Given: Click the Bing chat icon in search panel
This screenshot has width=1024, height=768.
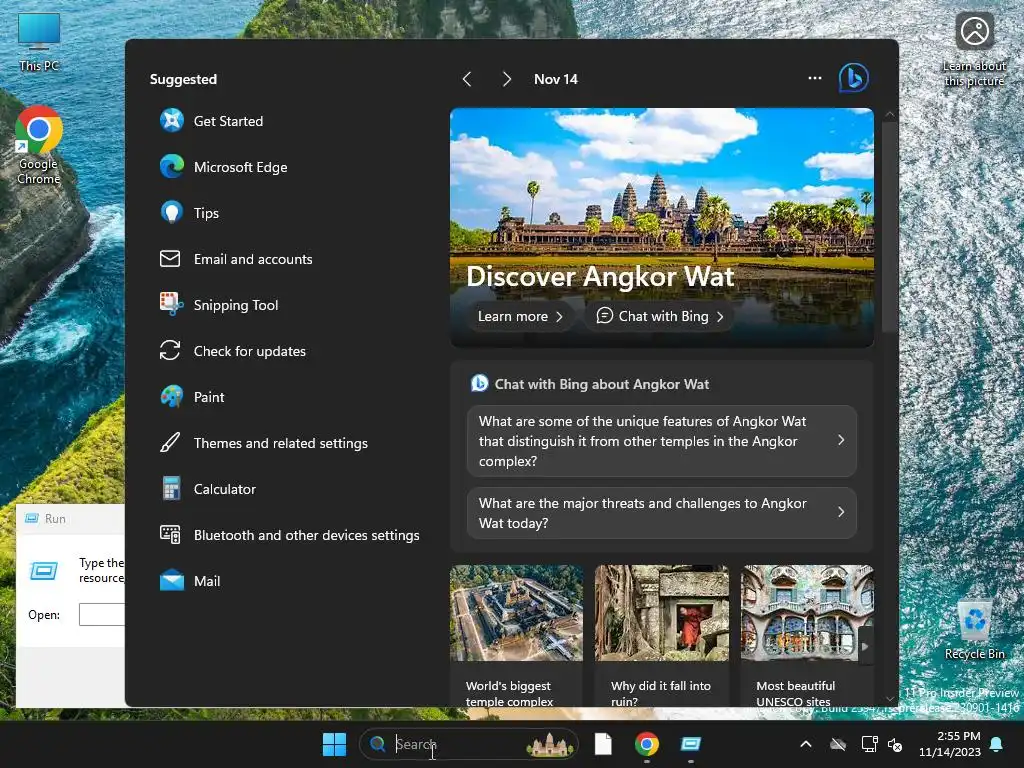Looking at the screenshot, I should click(854, 78).
